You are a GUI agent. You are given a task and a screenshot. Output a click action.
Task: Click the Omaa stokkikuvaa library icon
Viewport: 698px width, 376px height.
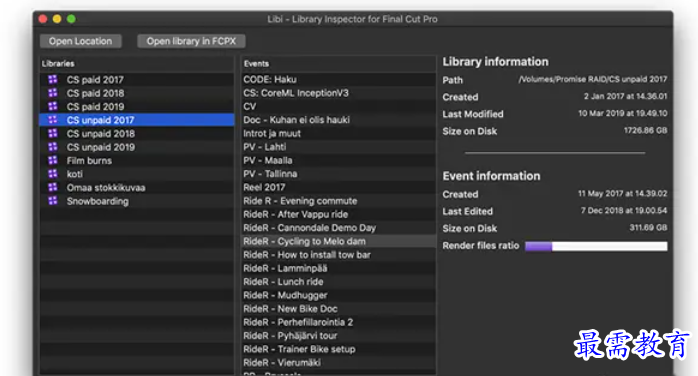pyautogui.click(x=53, y=187)
